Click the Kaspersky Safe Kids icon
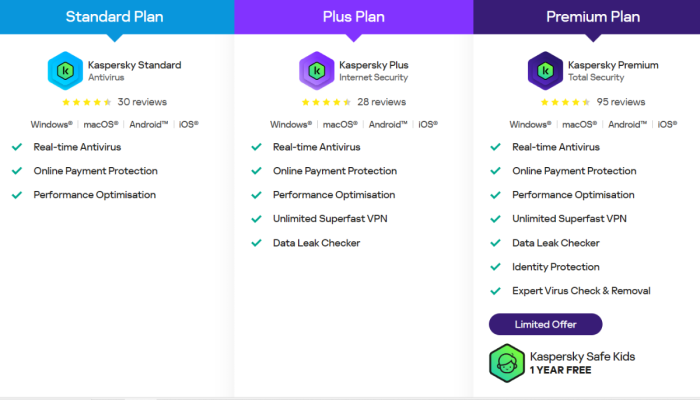Viewport: 700px width, 400px height. [x=508, y=362]
